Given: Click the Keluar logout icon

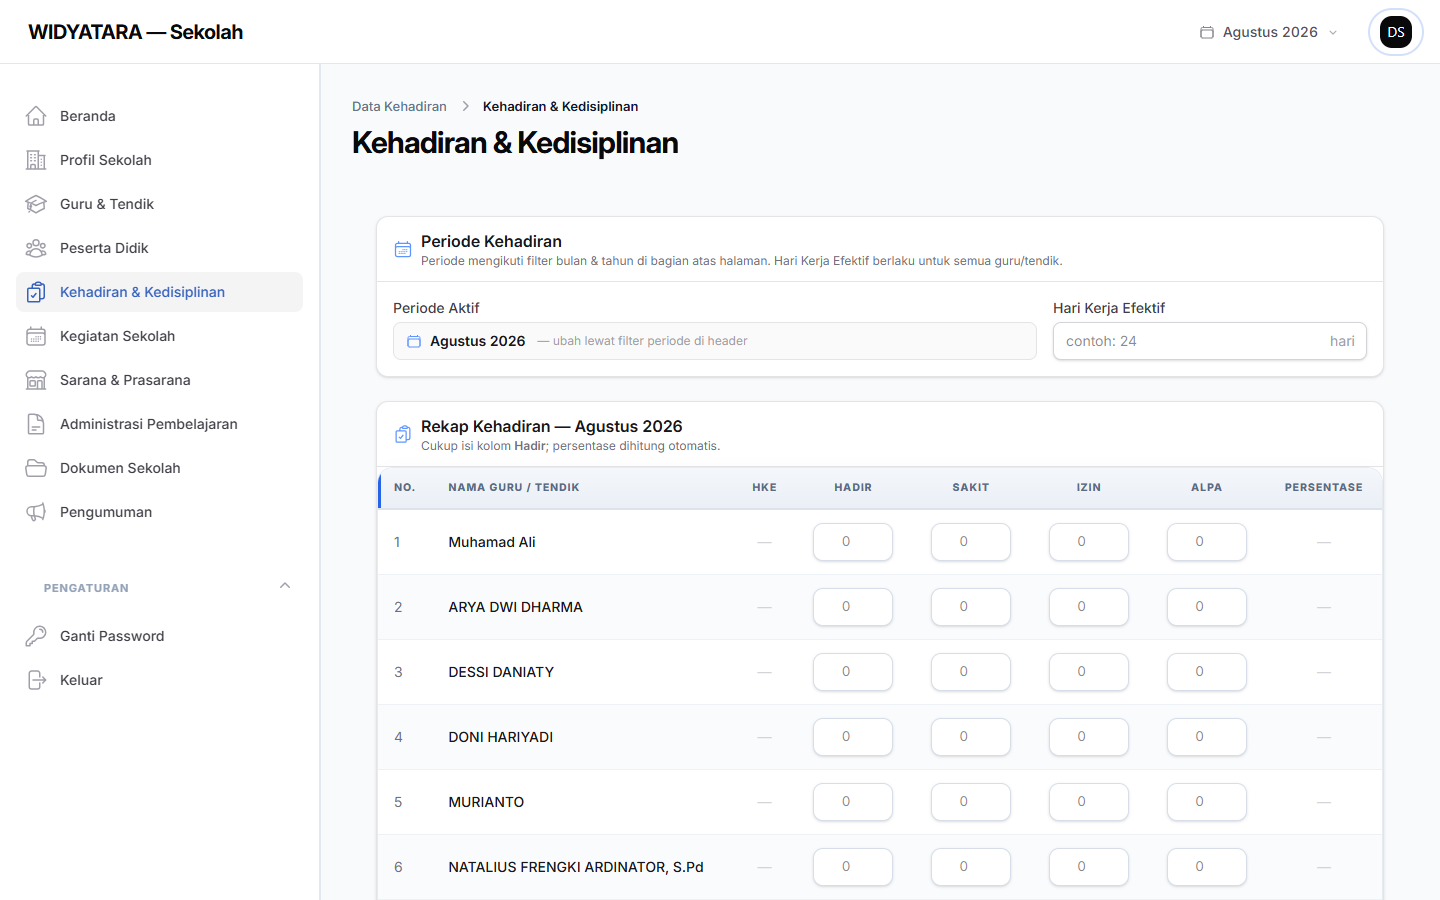Looking at the screenshot, I should point(36,680).
